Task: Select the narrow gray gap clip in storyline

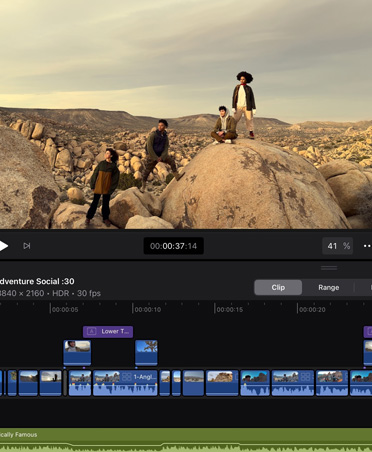Action: pos(65,383)
